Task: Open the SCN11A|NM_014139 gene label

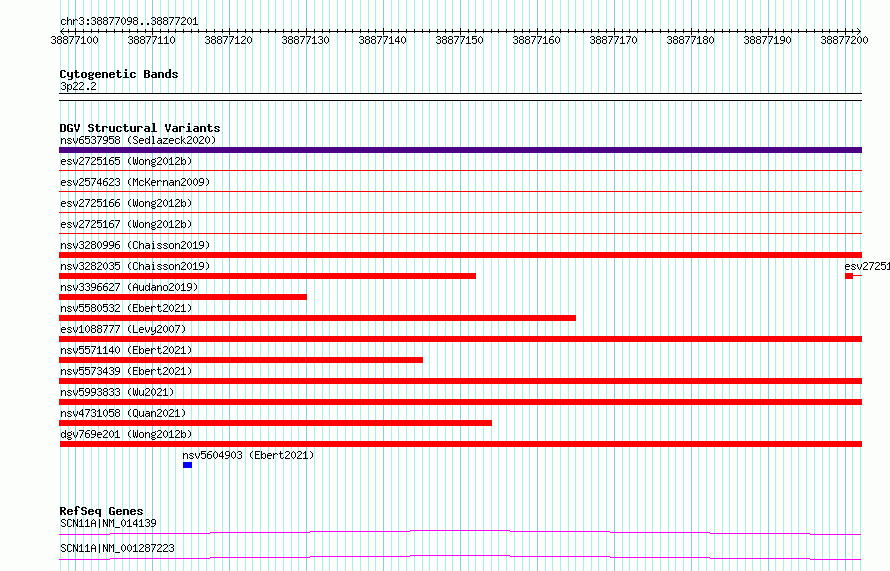Action: pyautogui.click(x=108, y=523)
